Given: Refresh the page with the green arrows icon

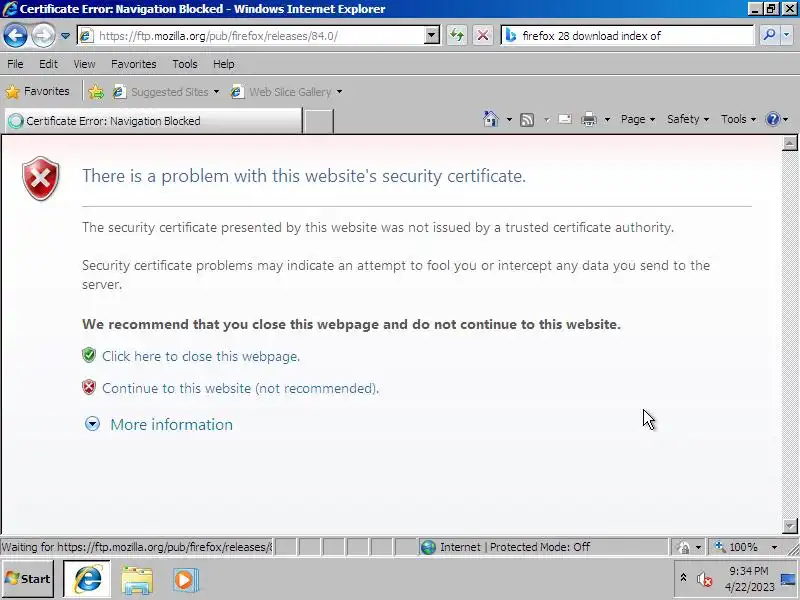Looking at the screenshot, I should [x=457, y=36].
